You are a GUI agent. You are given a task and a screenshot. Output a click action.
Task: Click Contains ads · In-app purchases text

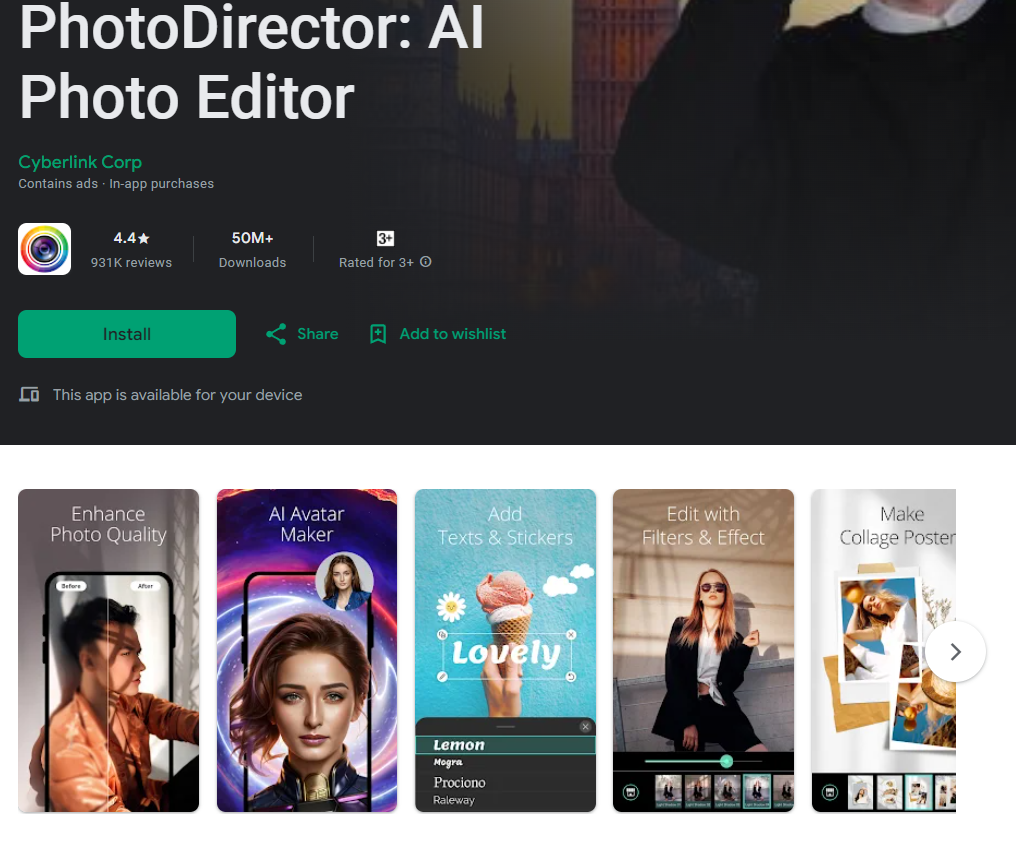pos(116,183)
